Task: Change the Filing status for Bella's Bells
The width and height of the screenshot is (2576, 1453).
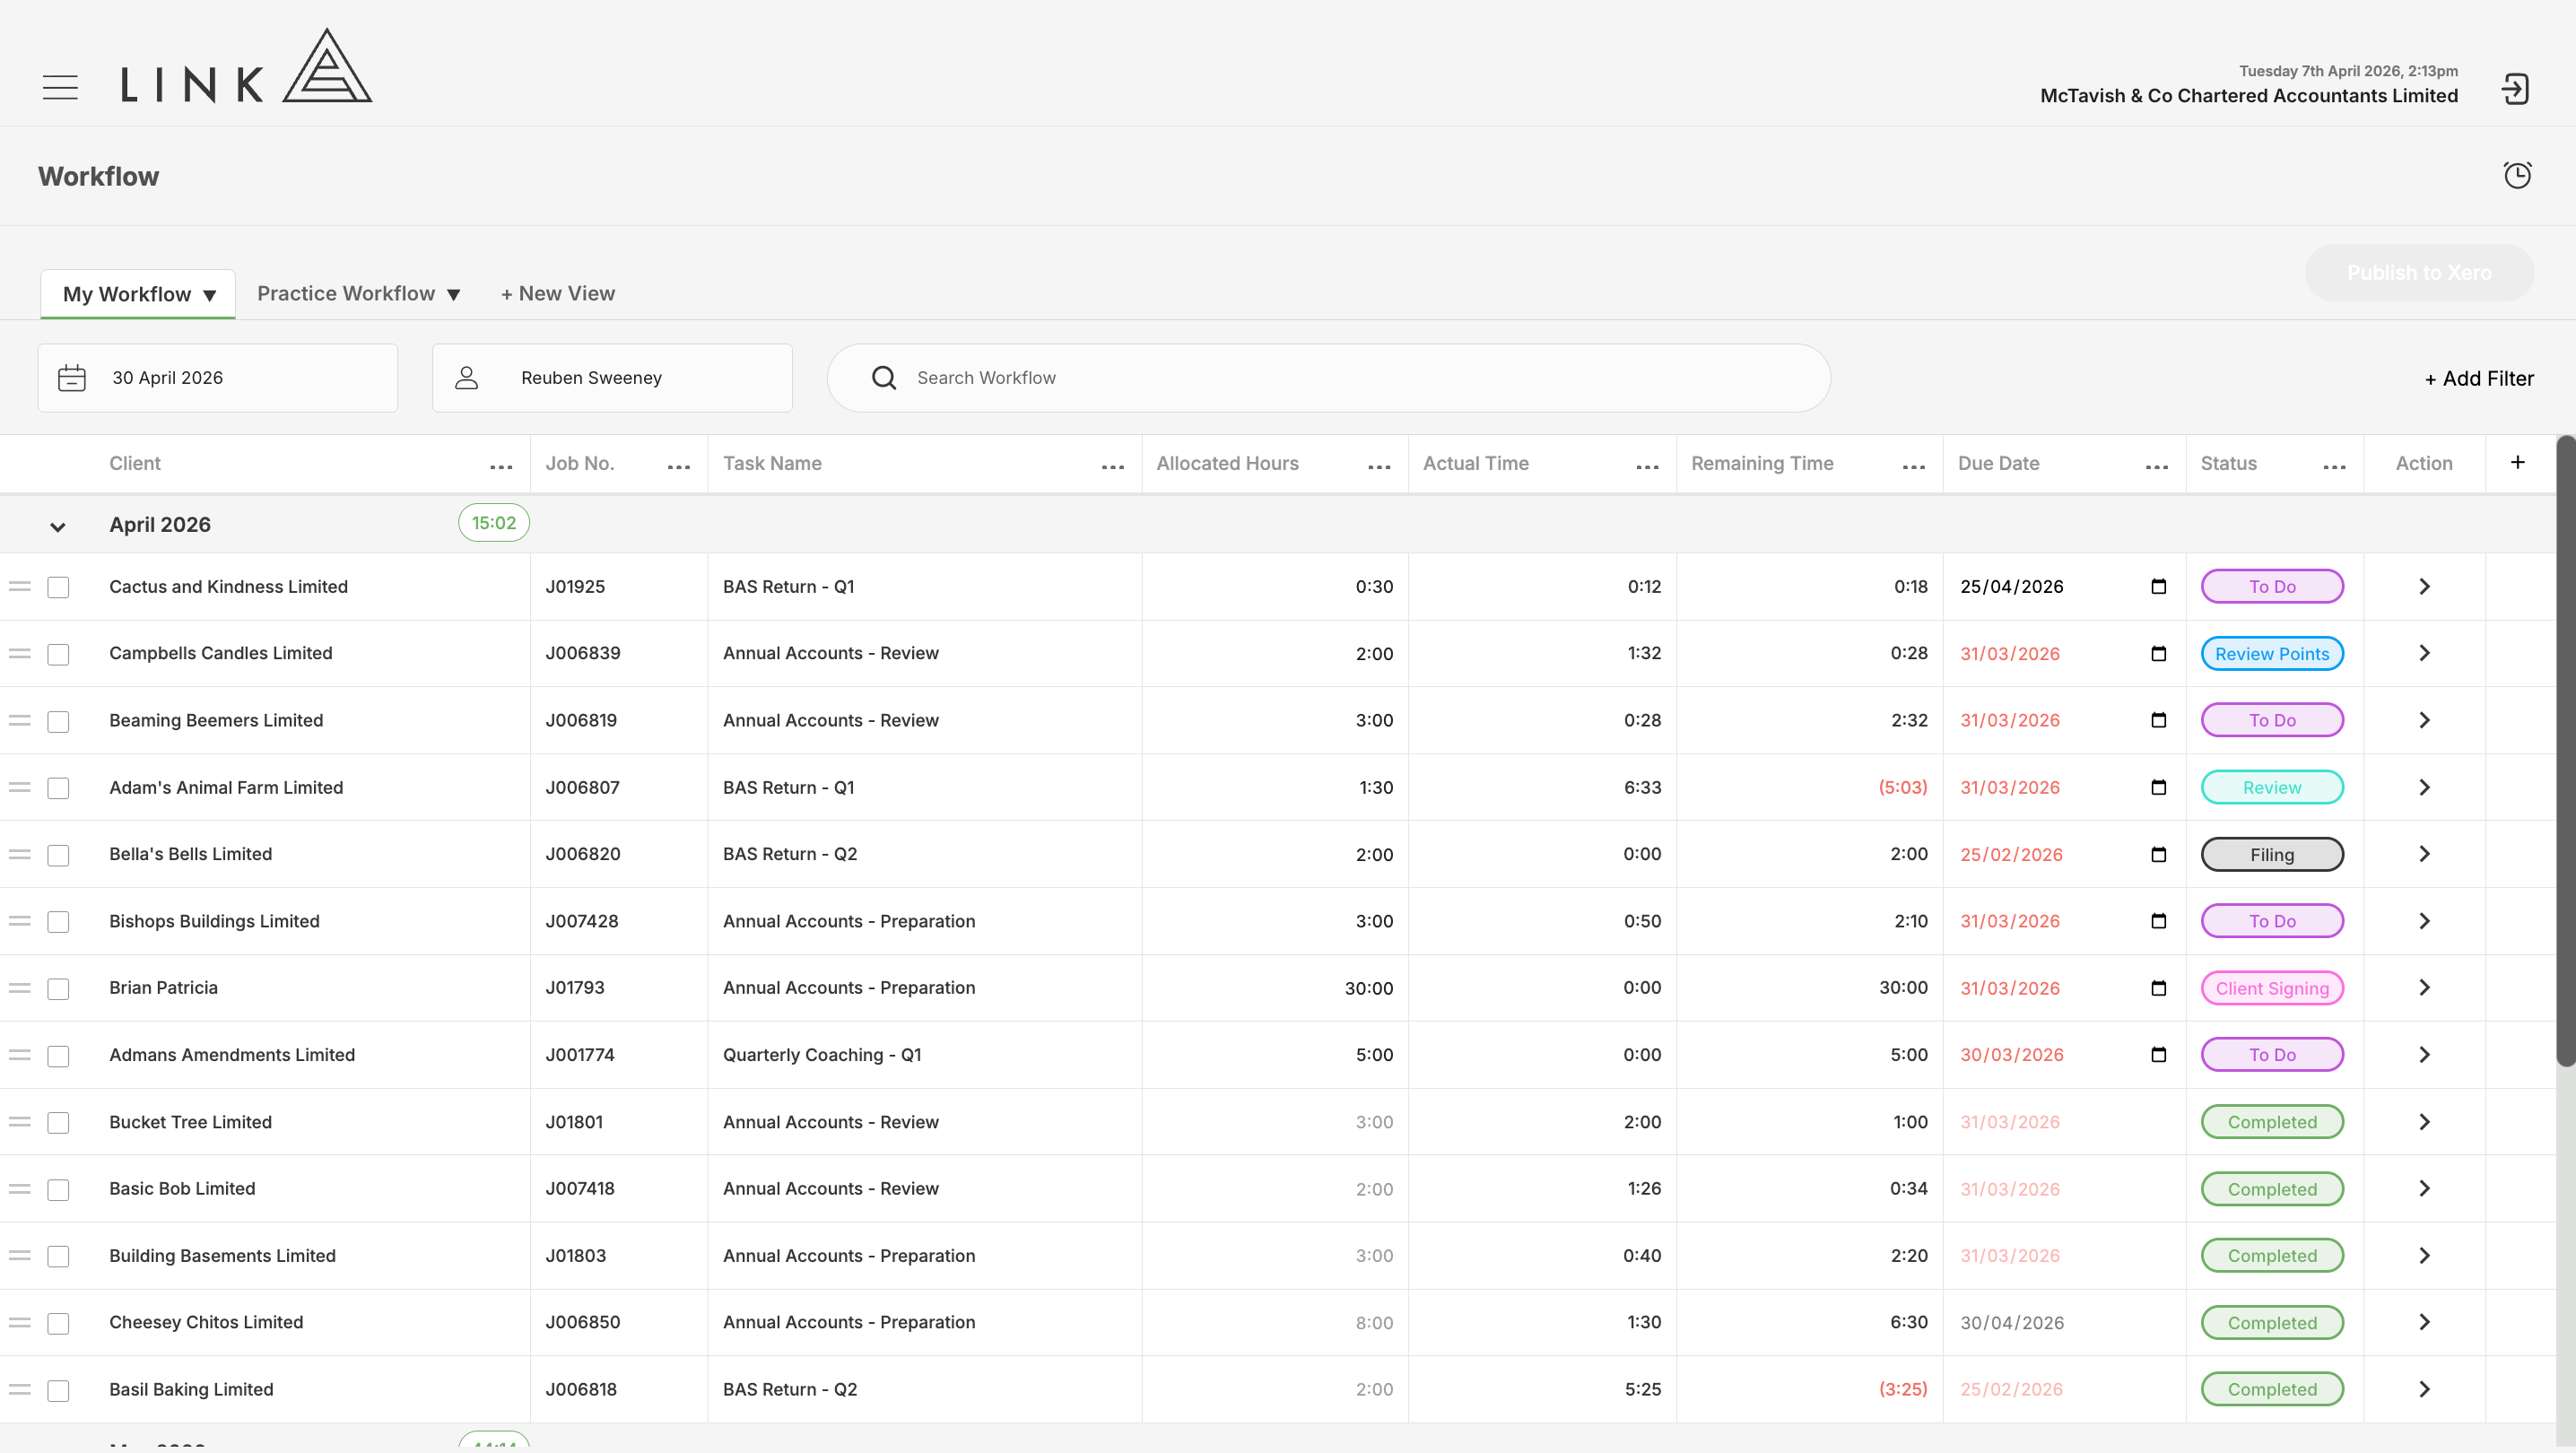Action: pyautogui.click(x=2272, y=854)
